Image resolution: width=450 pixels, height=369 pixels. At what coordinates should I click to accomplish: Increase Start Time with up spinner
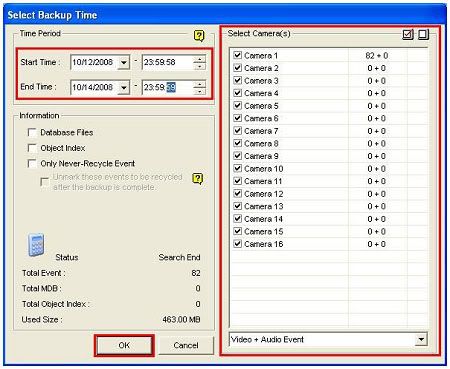[199, 59]
